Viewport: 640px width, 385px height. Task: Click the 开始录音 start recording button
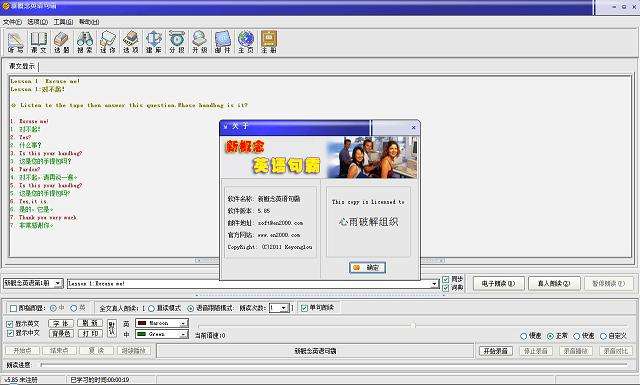496,351
